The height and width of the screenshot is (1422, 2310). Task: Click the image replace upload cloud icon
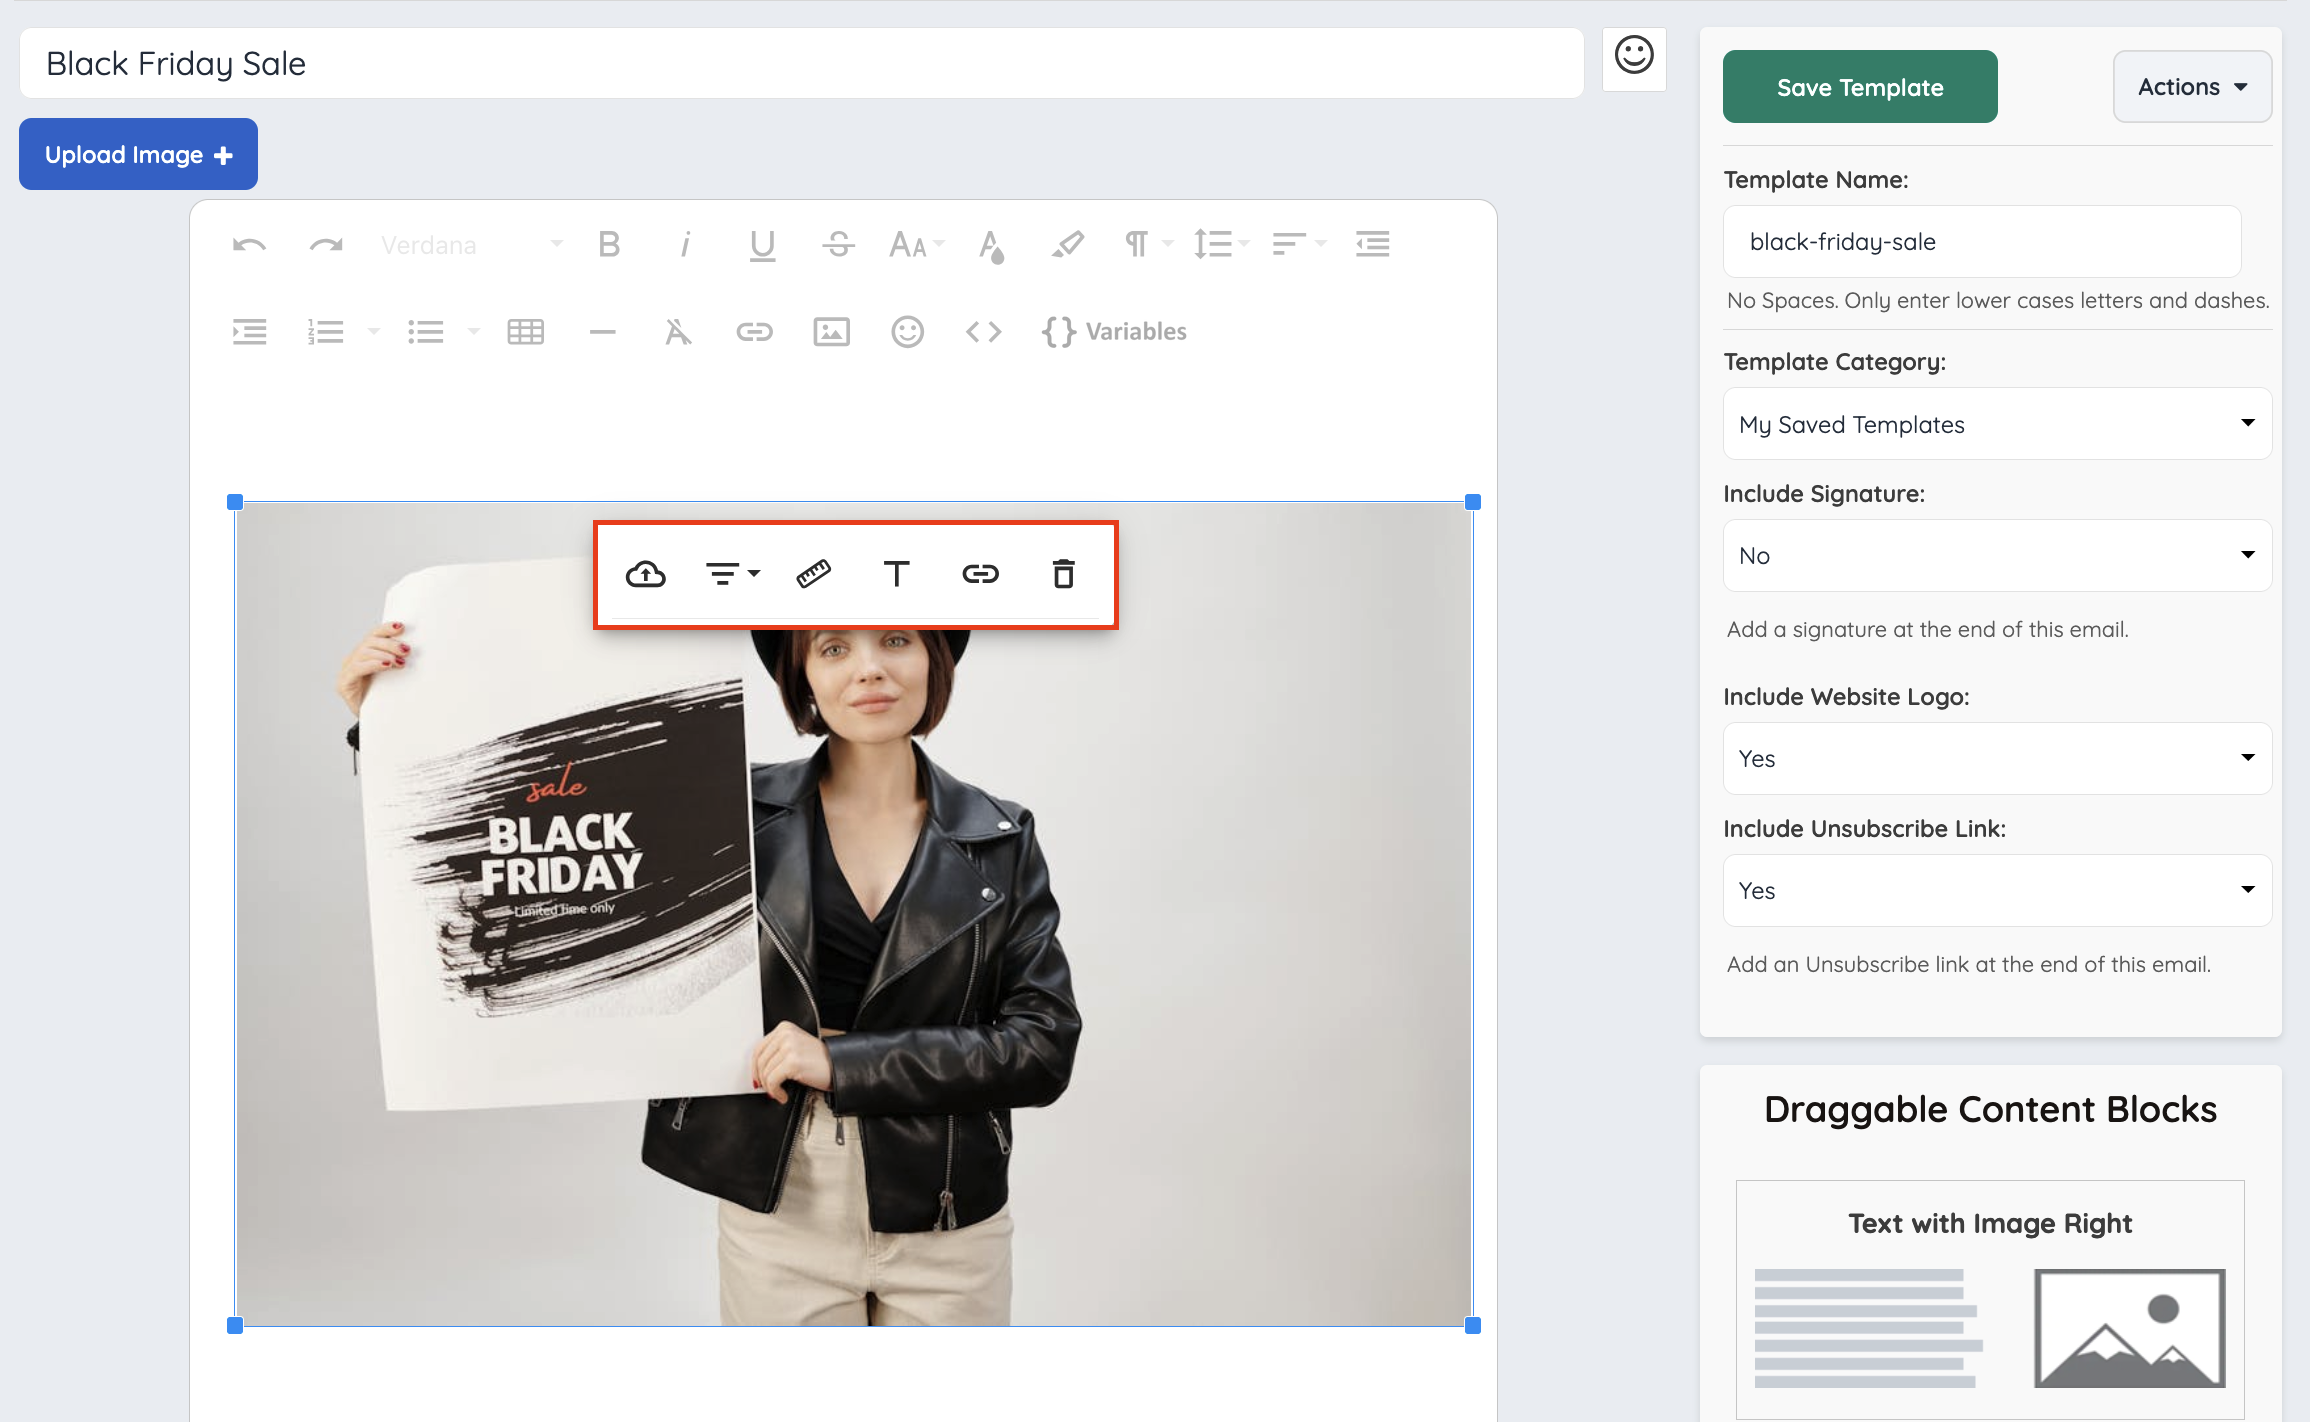point(645,574)
